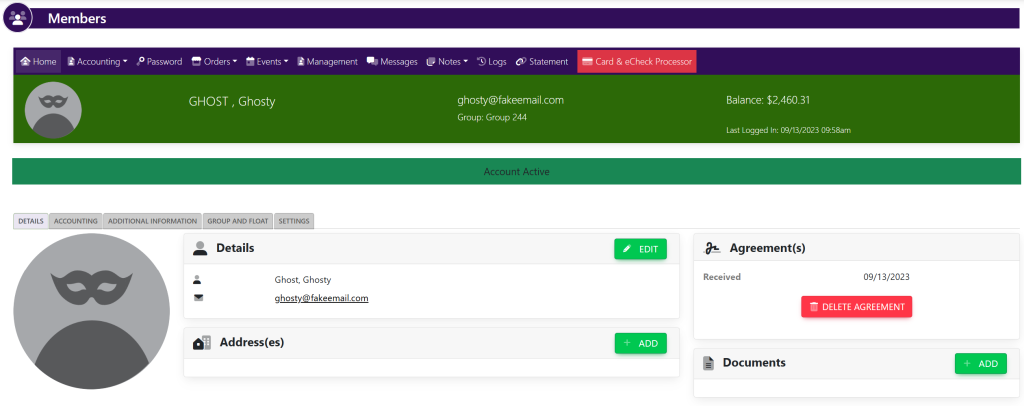Expand the Events dropdown menu

(x=267, y=62)
